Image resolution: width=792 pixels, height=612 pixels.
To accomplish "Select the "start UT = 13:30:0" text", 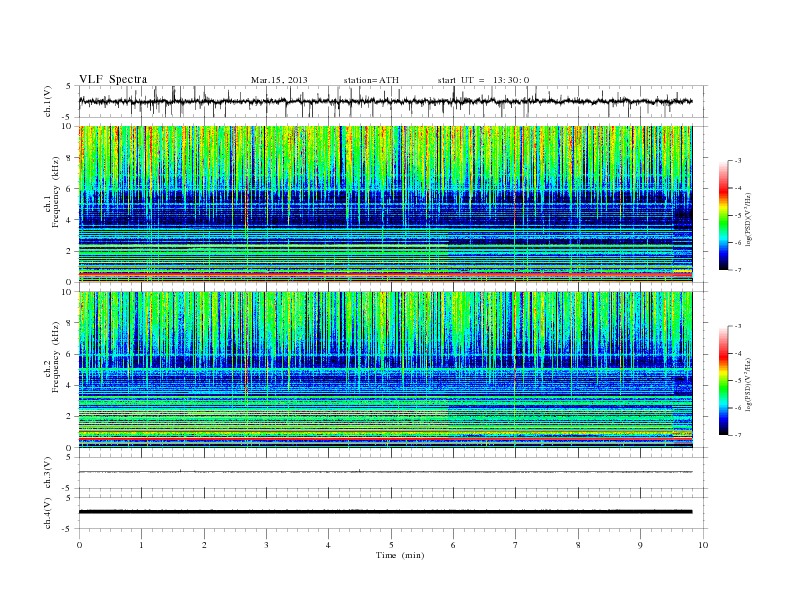I will 483,80.
